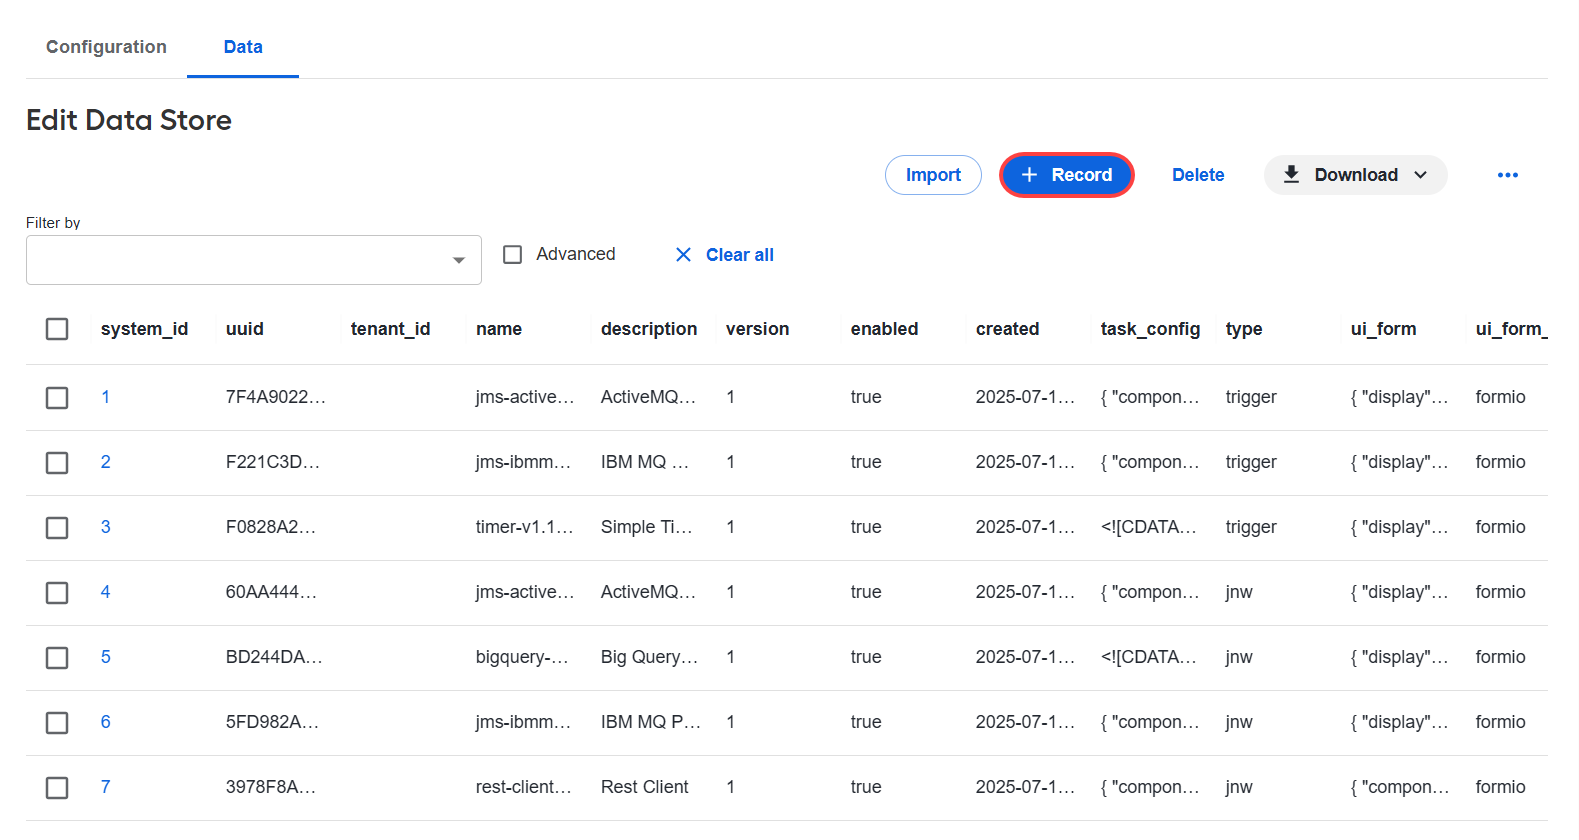Enable the Advanced filter checkbox
The image size is (1579, 840).
click(513, 255)
